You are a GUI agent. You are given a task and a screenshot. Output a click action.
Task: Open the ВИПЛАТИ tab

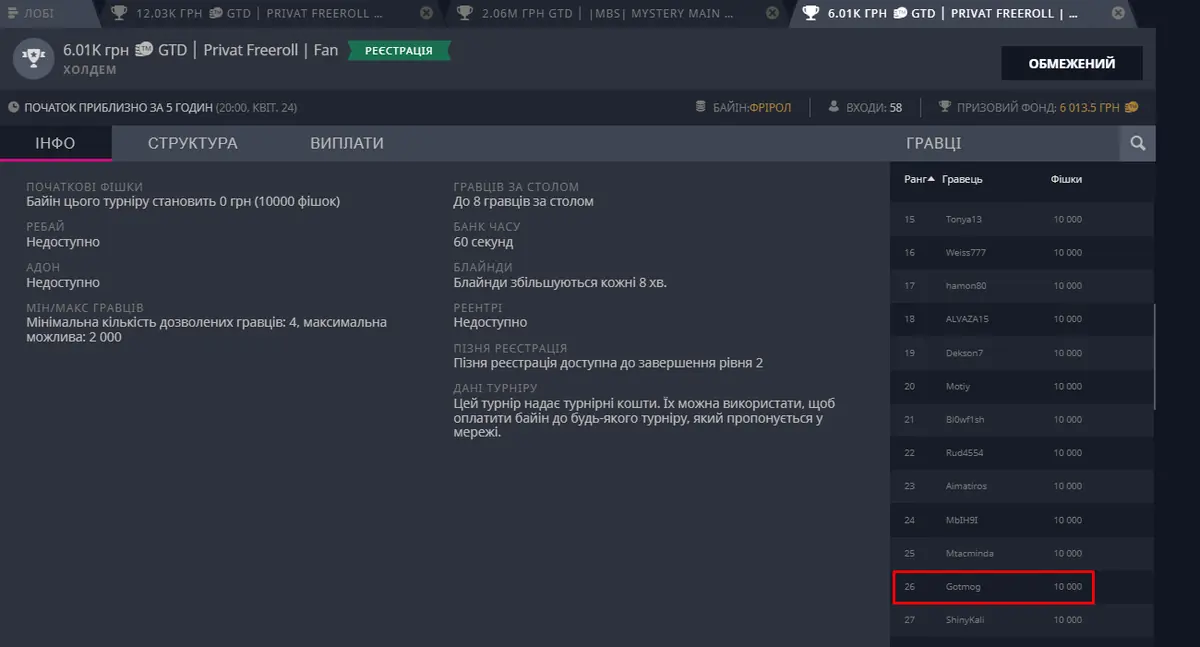347,143
